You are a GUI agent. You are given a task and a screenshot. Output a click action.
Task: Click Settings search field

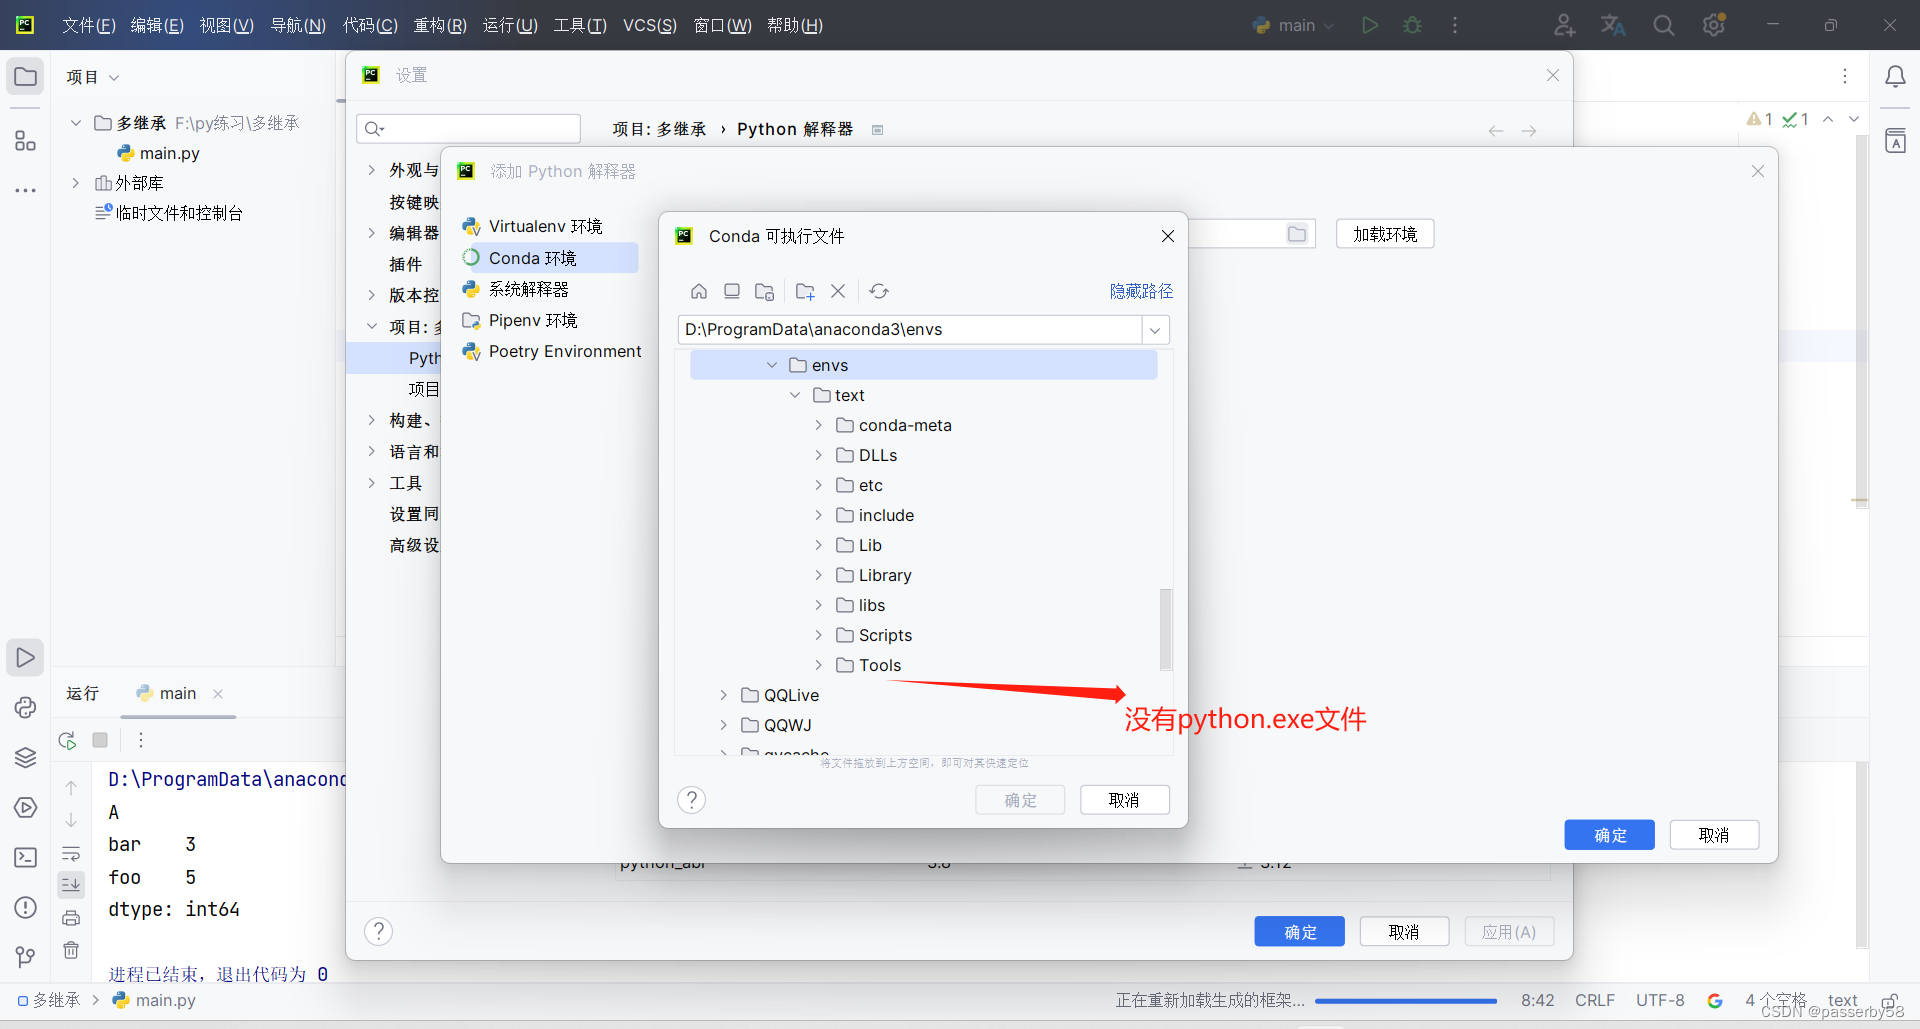(468, 128)
